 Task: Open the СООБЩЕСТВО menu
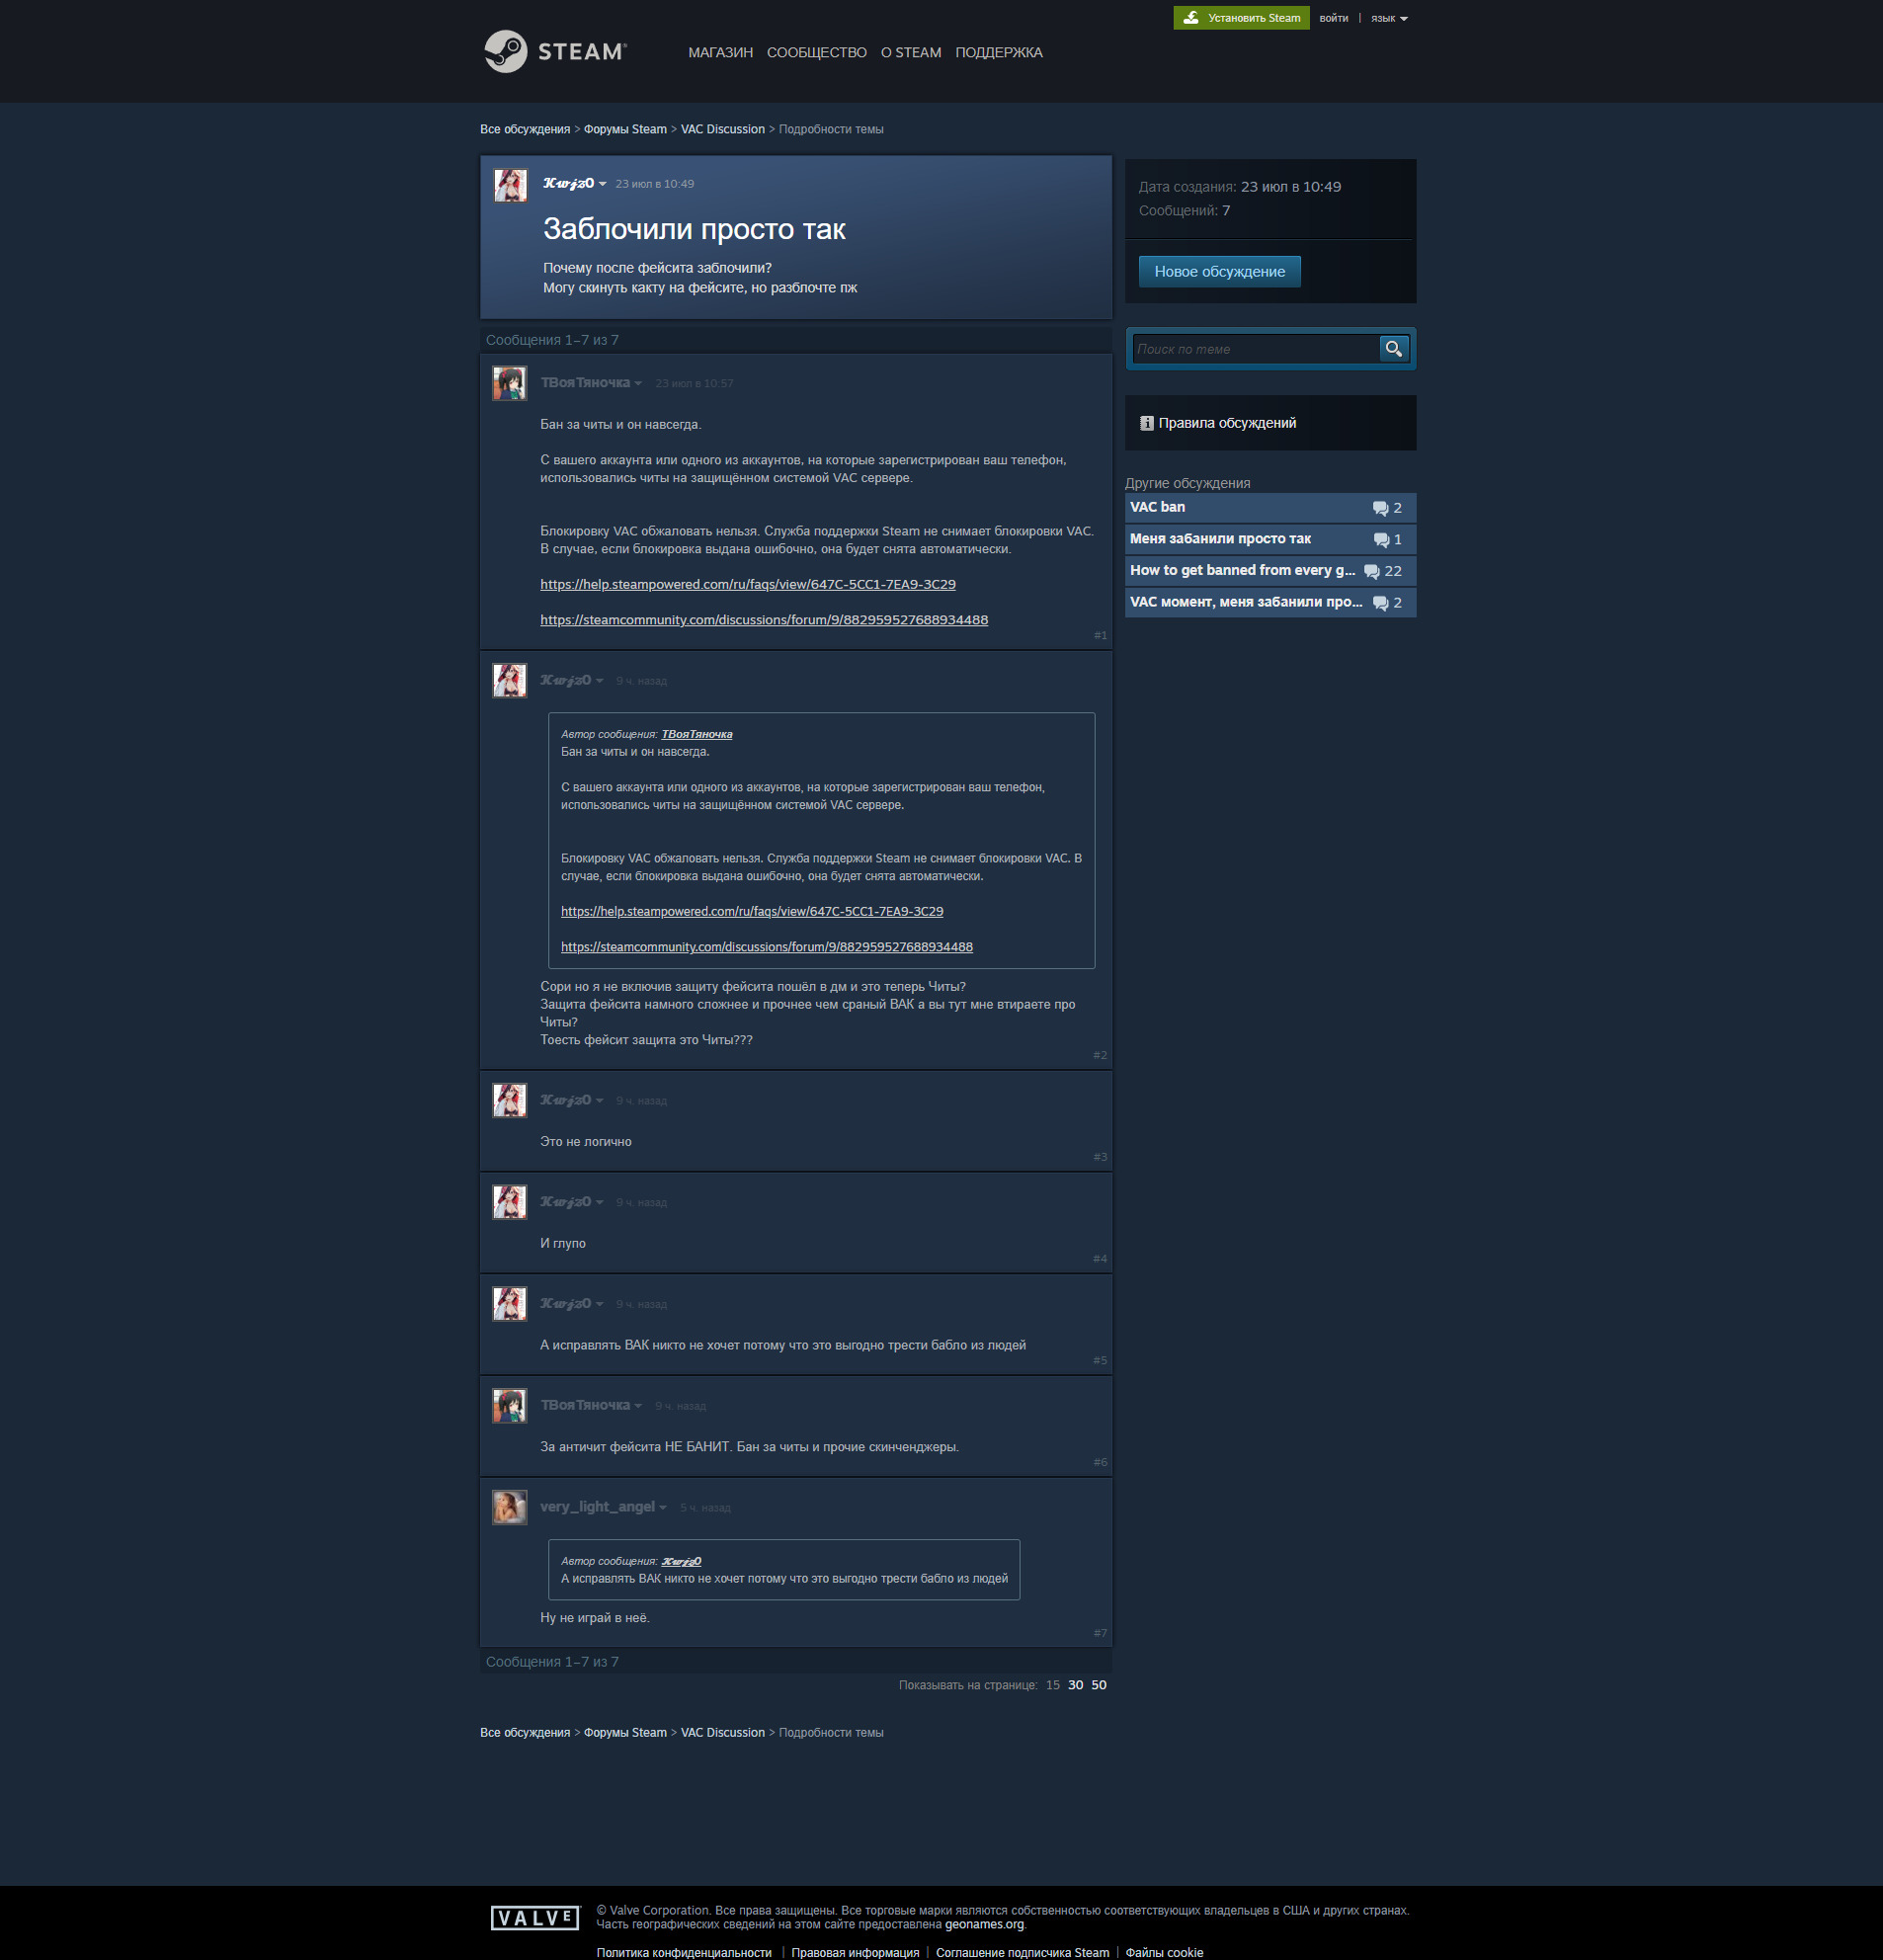point(816,53)
